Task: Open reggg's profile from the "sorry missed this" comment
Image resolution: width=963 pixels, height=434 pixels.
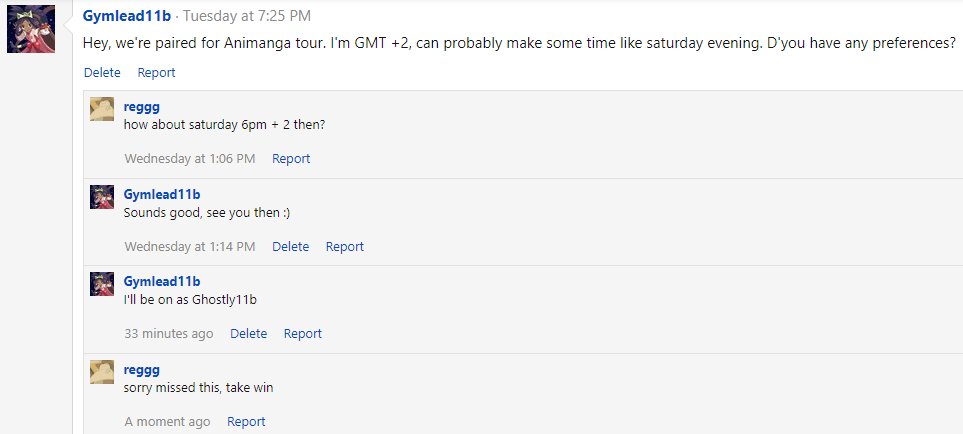Action: click(x=142, y=369)
